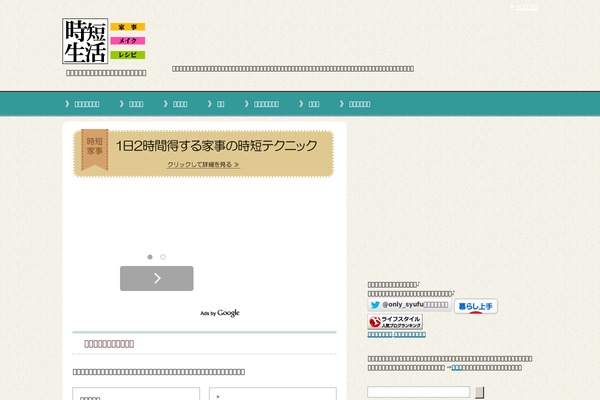
Task: Open the 1日2時間得する家事の時短テクニック banner
Action: tap(203, 153)
